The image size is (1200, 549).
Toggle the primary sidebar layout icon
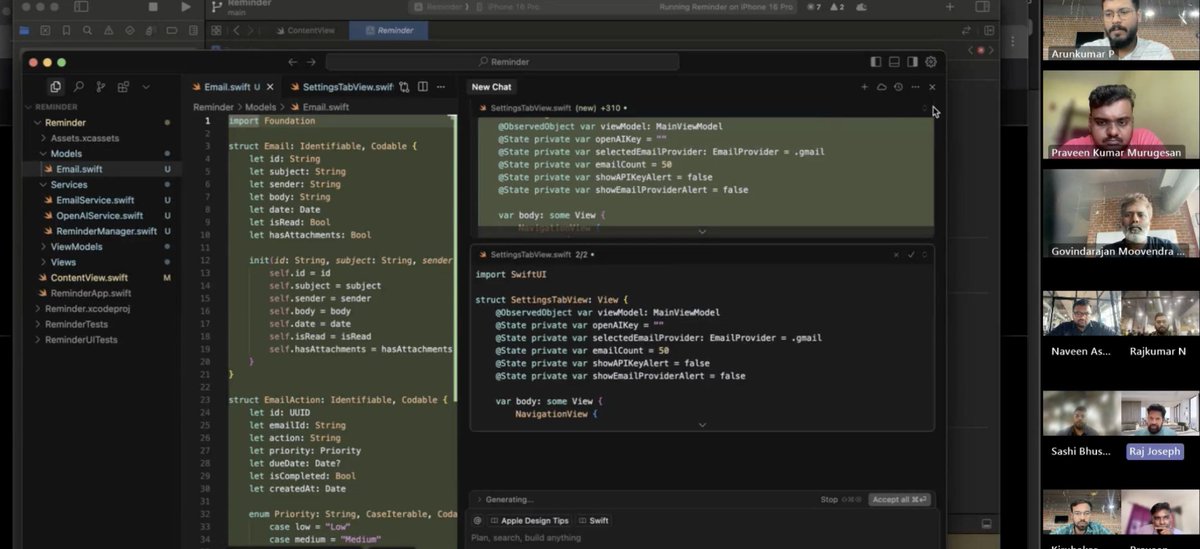coord(876,62)
